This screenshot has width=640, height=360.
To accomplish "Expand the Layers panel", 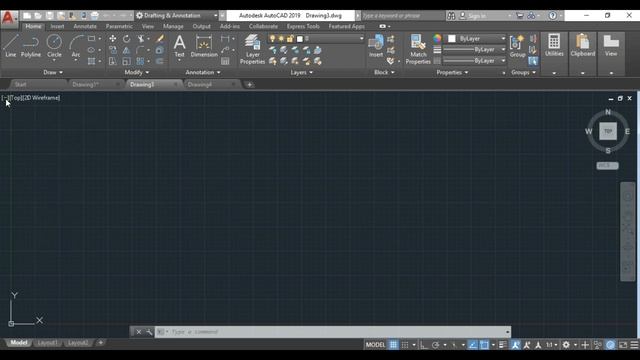I will click(302, 72).
